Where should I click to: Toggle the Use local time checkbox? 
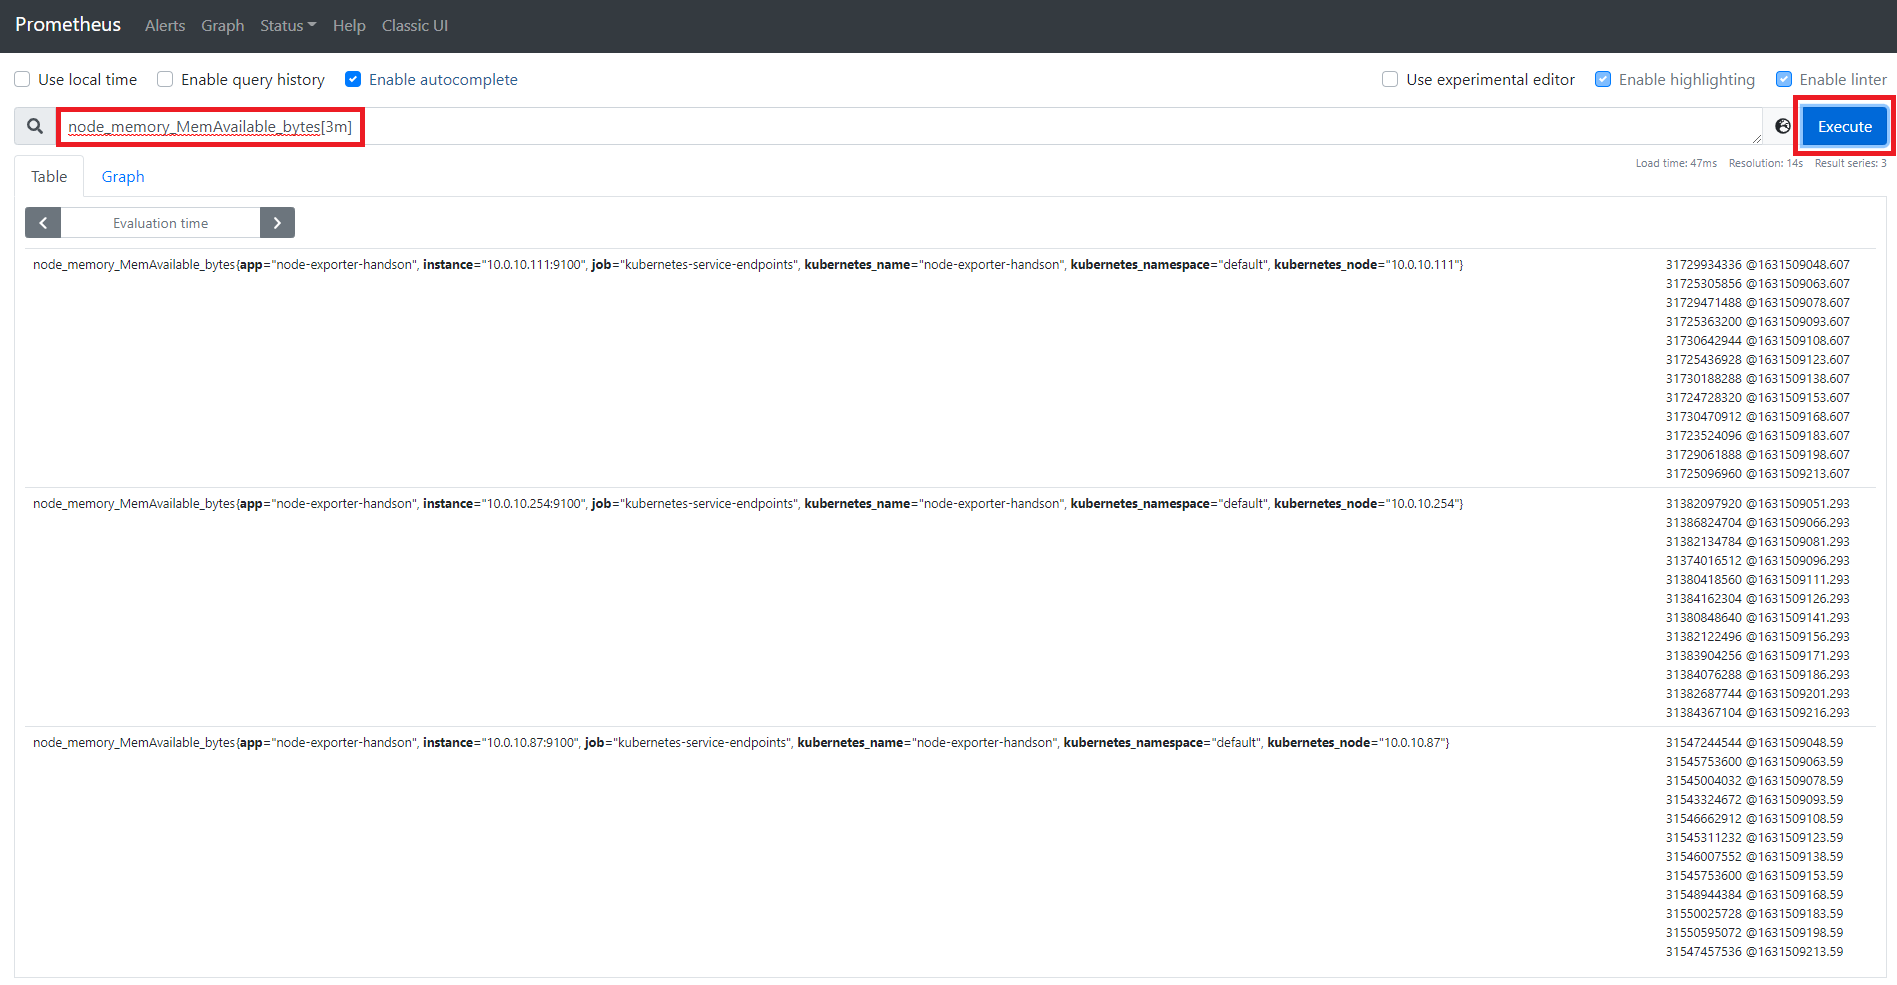click(x=22, y=79)
